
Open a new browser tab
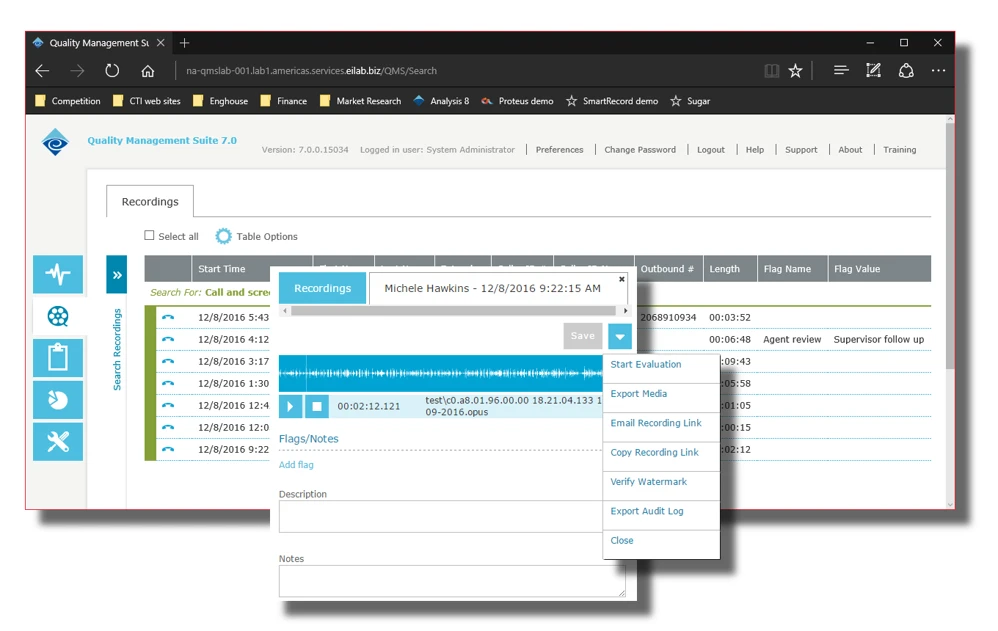coord(185,43)
